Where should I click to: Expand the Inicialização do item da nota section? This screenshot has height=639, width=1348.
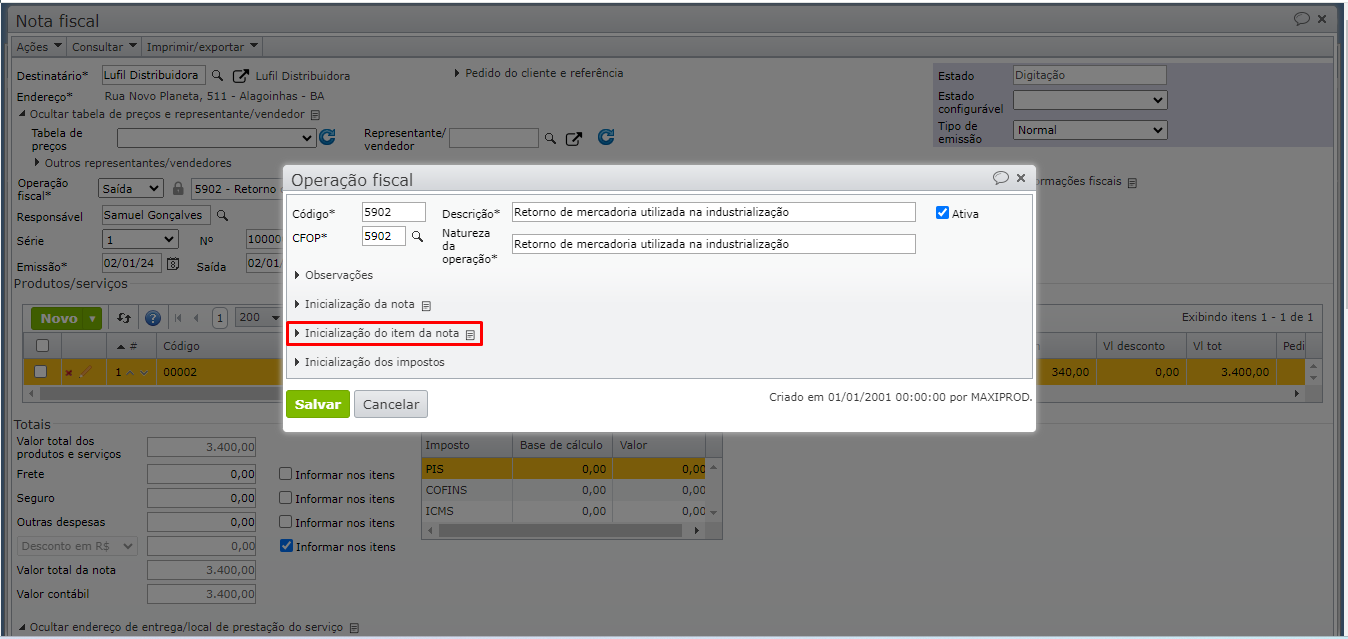click(x=381, y=333)
